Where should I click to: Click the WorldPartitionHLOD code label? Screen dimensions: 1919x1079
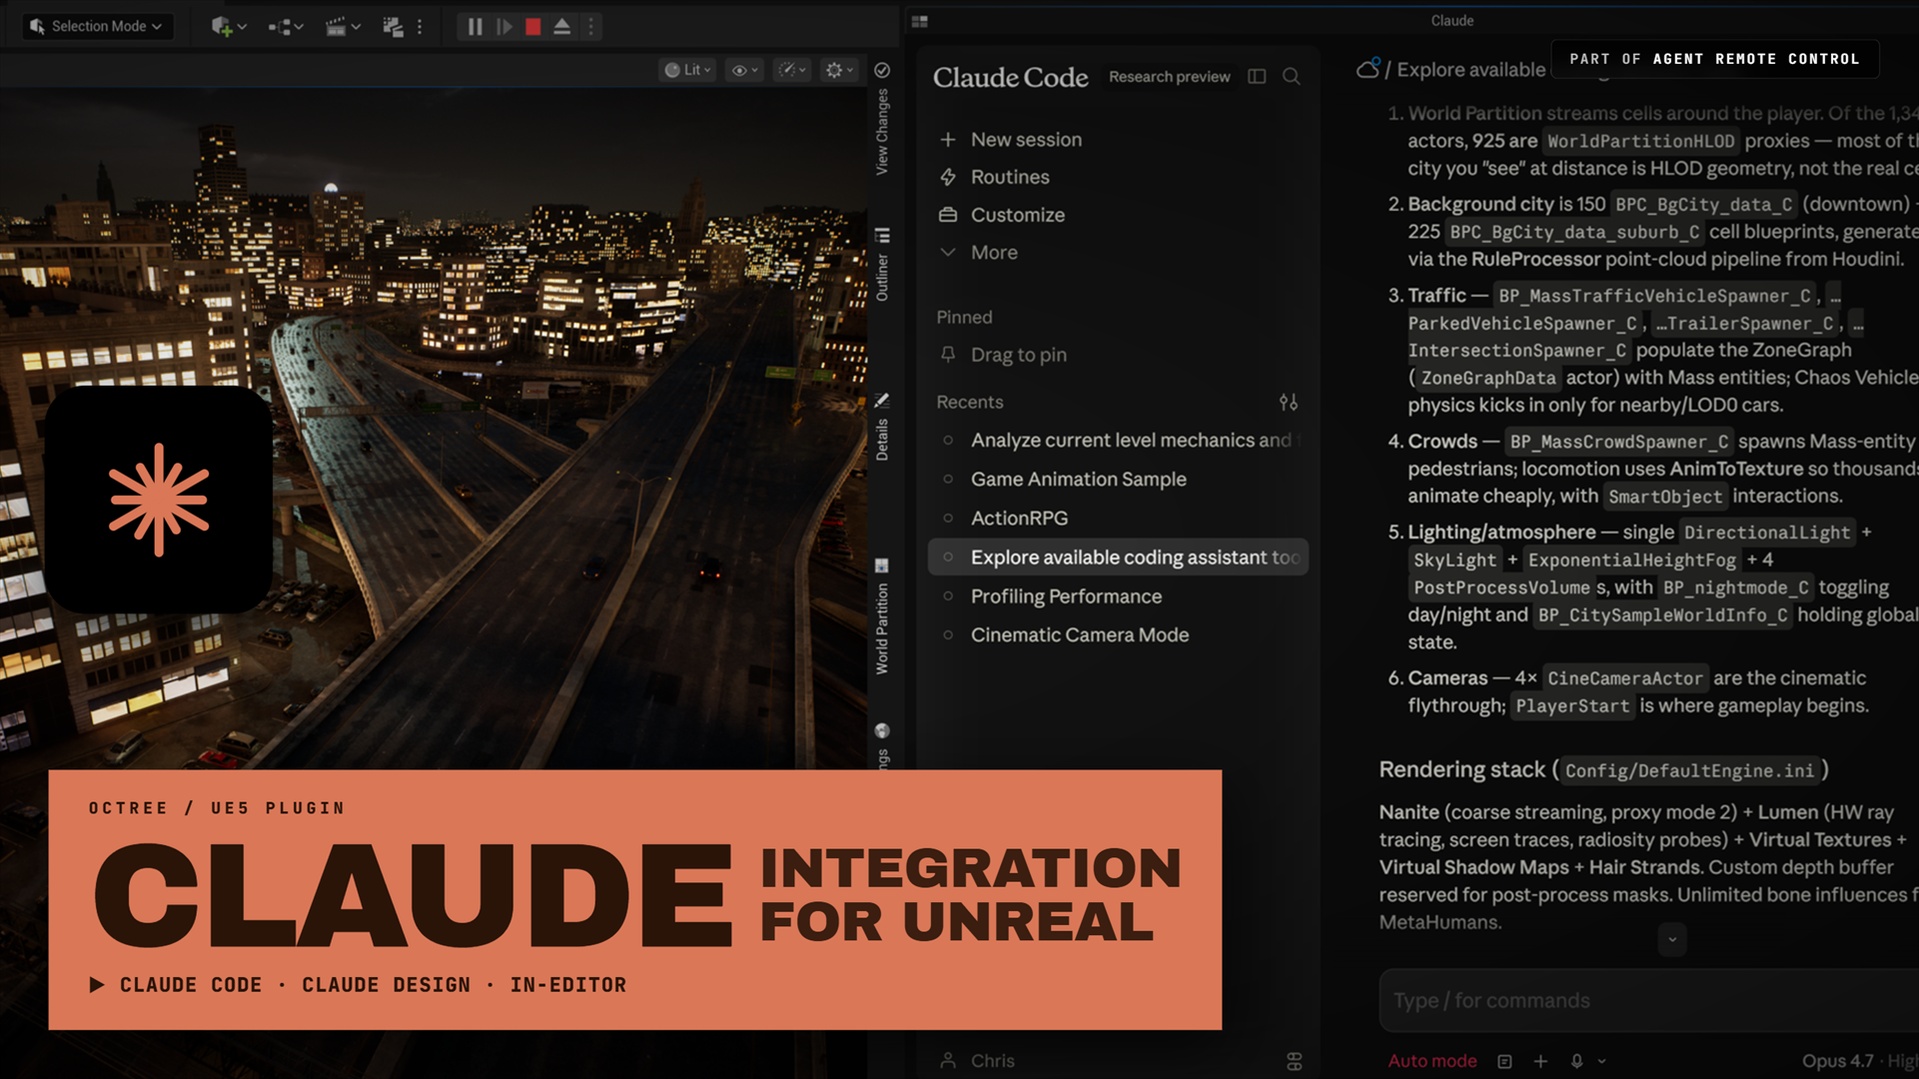1641,142
